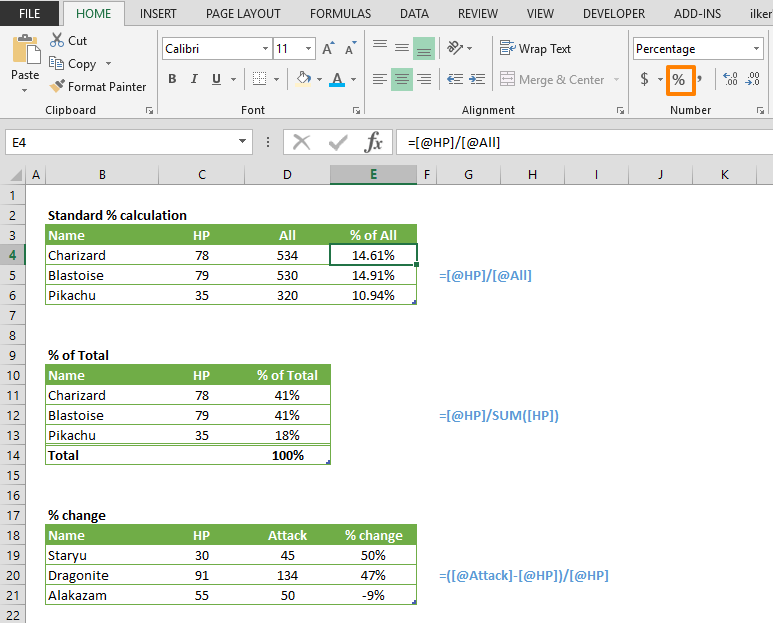The width and height of the screenshot is (773, 623).
Task: Expand the Name Box dropdown arrow
Action: tap(242, 142)
